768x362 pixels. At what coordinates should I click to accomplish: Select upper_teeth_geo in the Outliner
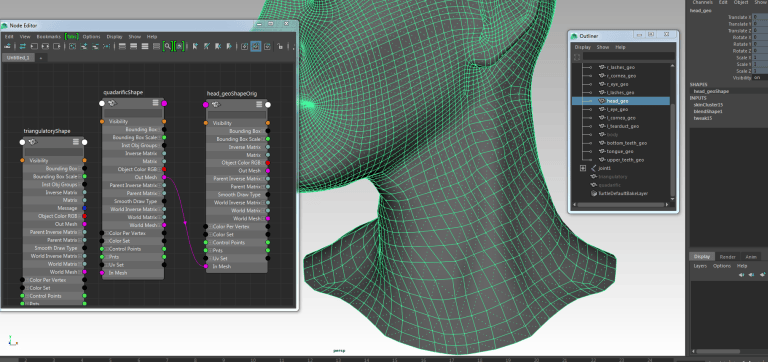click(x=625, y=160)
